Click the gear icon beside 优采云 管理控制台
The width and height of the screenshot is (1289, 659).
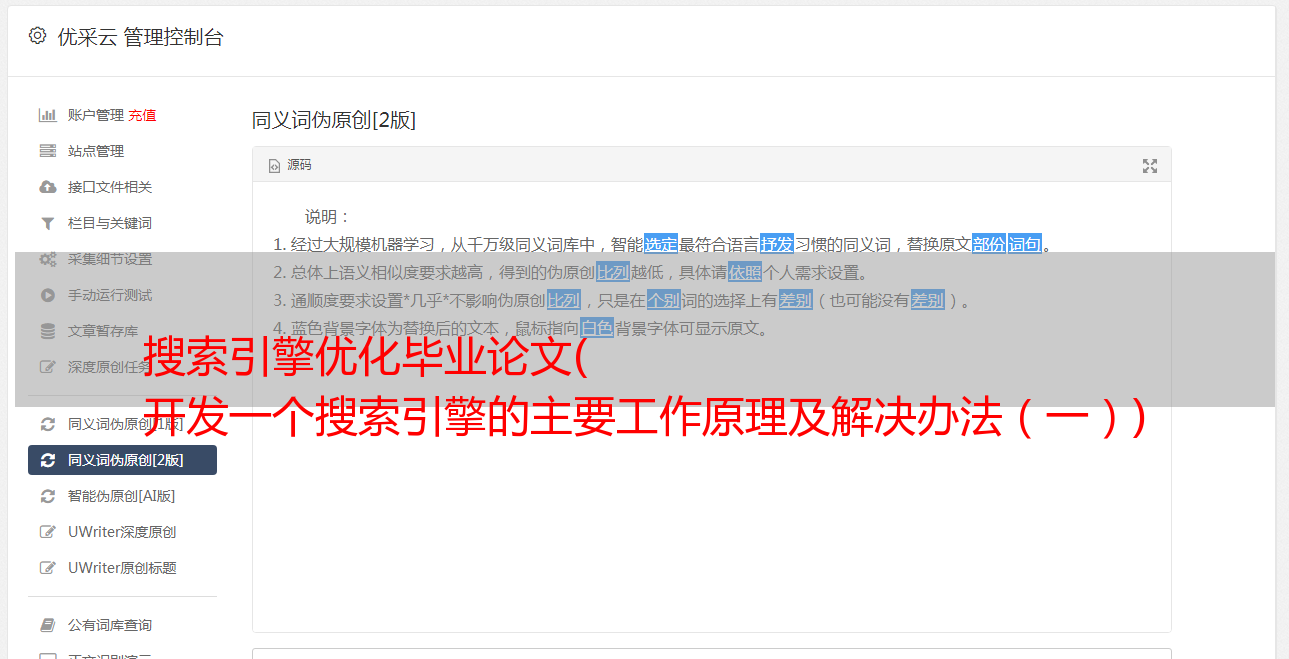[x=37, y=36]
